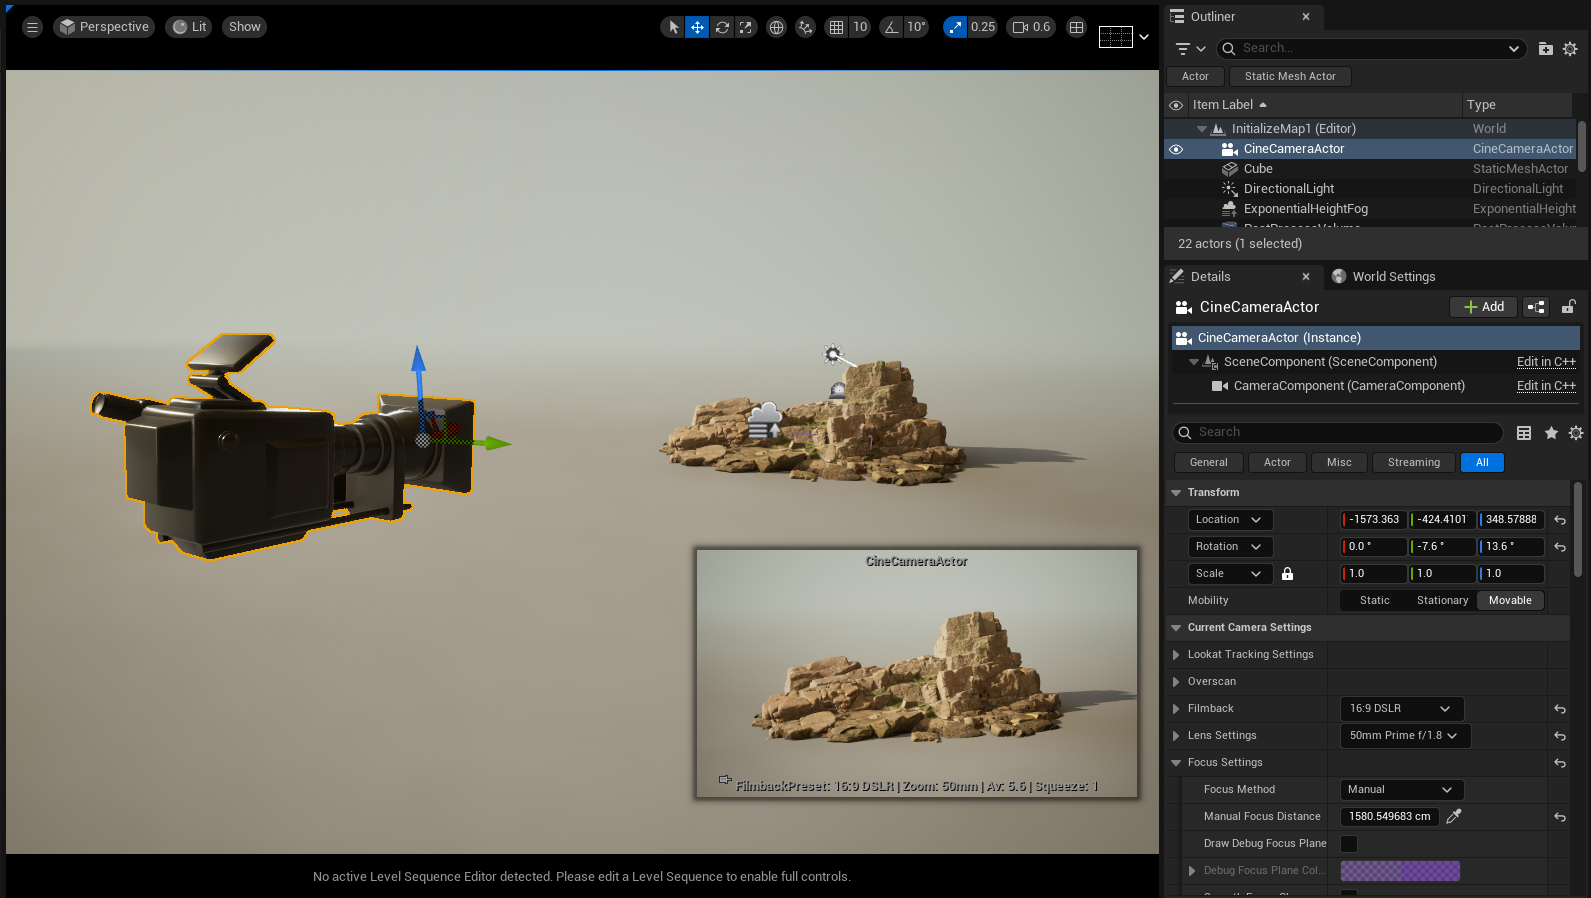Expand the viewport layout chevron
1591x898 pixels.
click(1144, 37)
